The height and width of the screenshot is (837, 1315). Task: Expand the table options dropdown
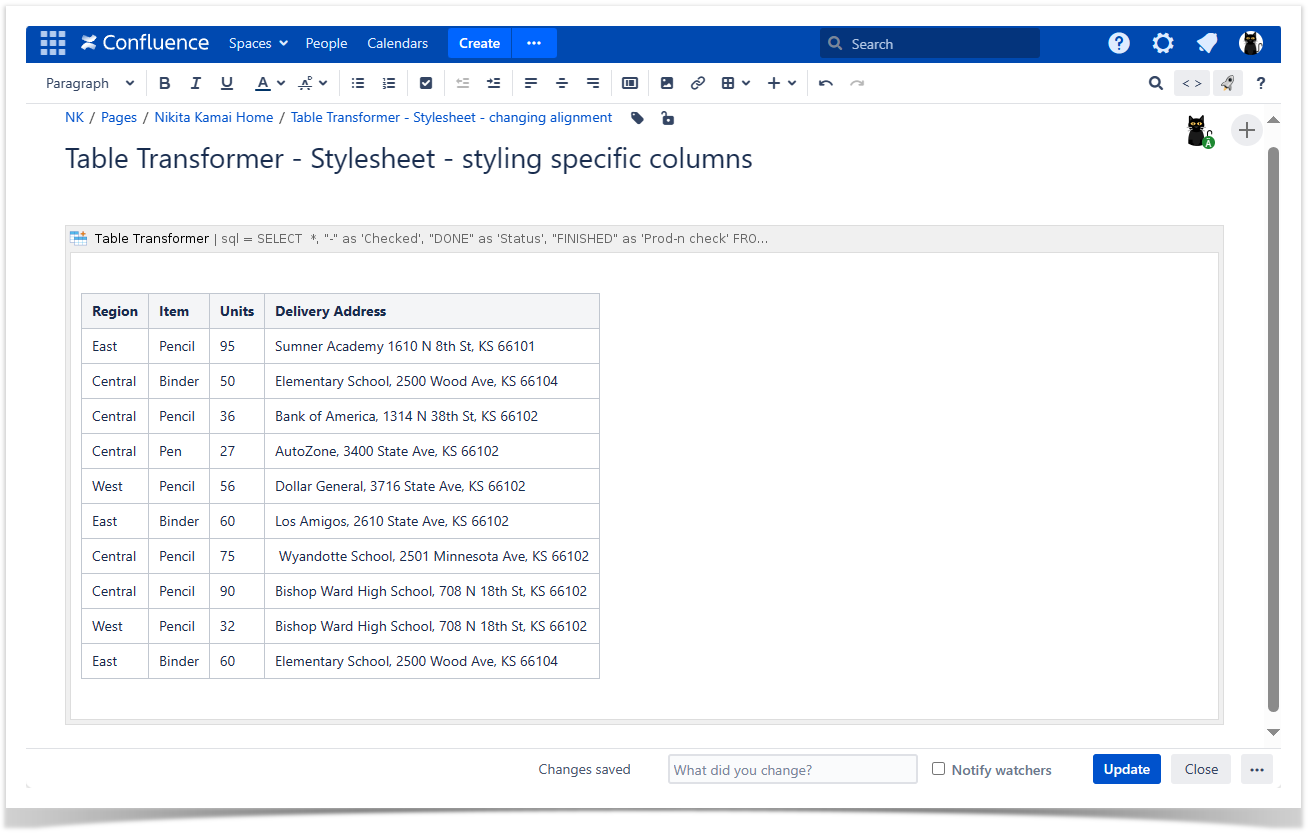[x=736, y=83]
